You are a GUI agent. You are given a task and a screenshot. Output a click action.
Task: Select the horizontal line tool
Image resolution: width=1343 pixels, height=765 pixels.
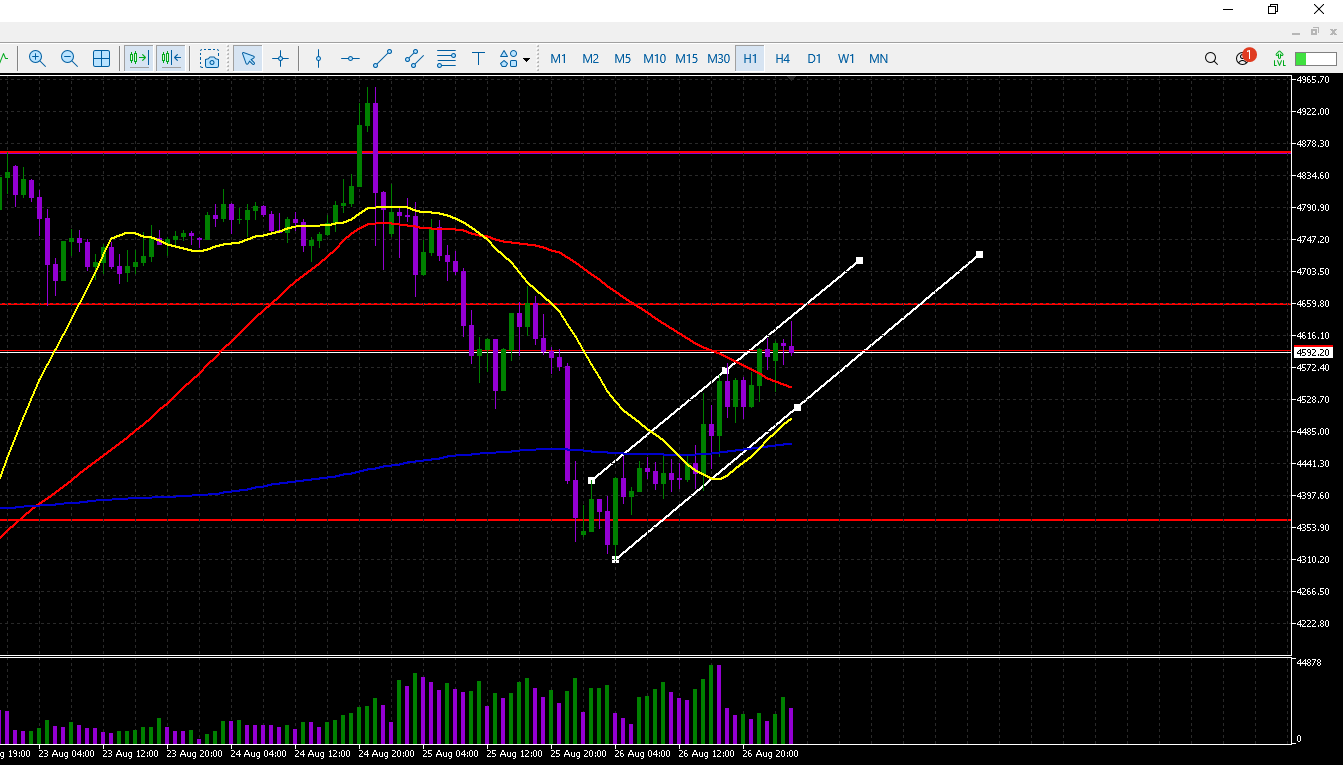click(x=350, y=59)
